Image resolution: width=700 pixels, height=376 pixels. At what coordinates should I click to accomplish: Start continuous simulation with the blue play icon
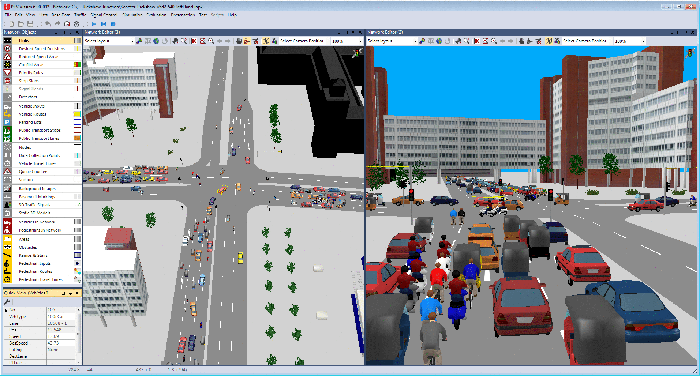(94, 24)
